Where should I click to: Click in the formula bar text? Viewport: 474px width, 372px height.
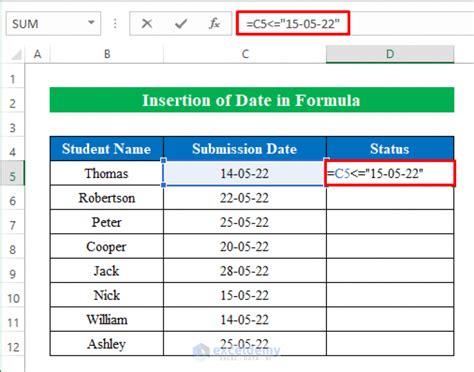click(293, 24)
